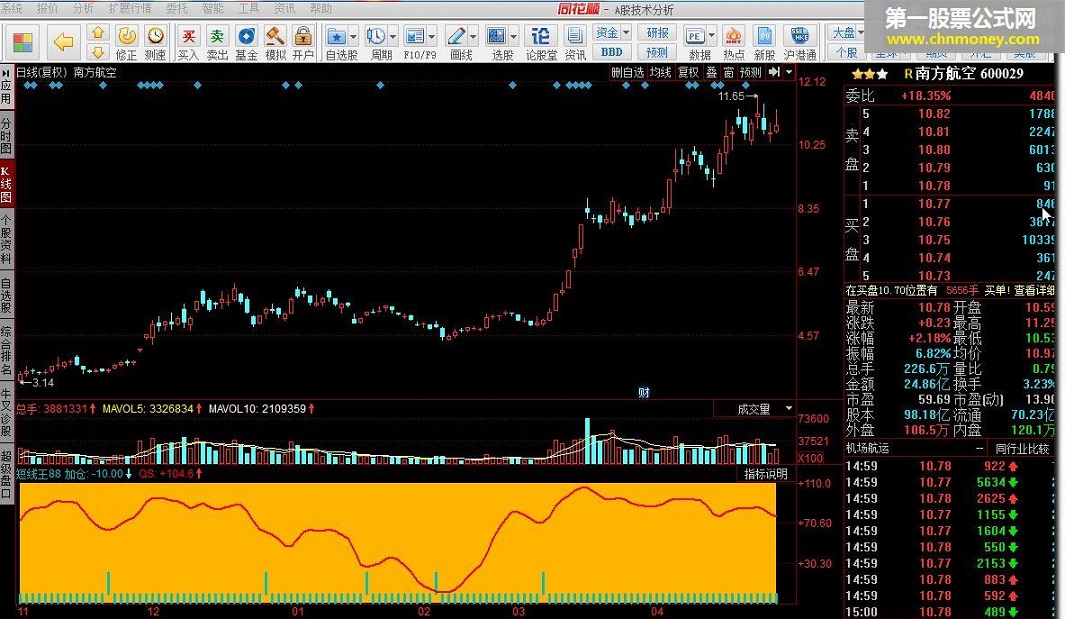Toggle 窗 multi-window mode
1065x619 pixels.
(729, 73)
